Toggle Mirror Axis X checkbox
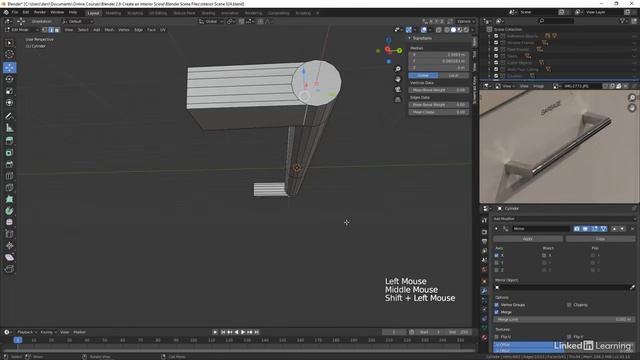Viewport: 640px width, 360px height. [x=497, y=256]
